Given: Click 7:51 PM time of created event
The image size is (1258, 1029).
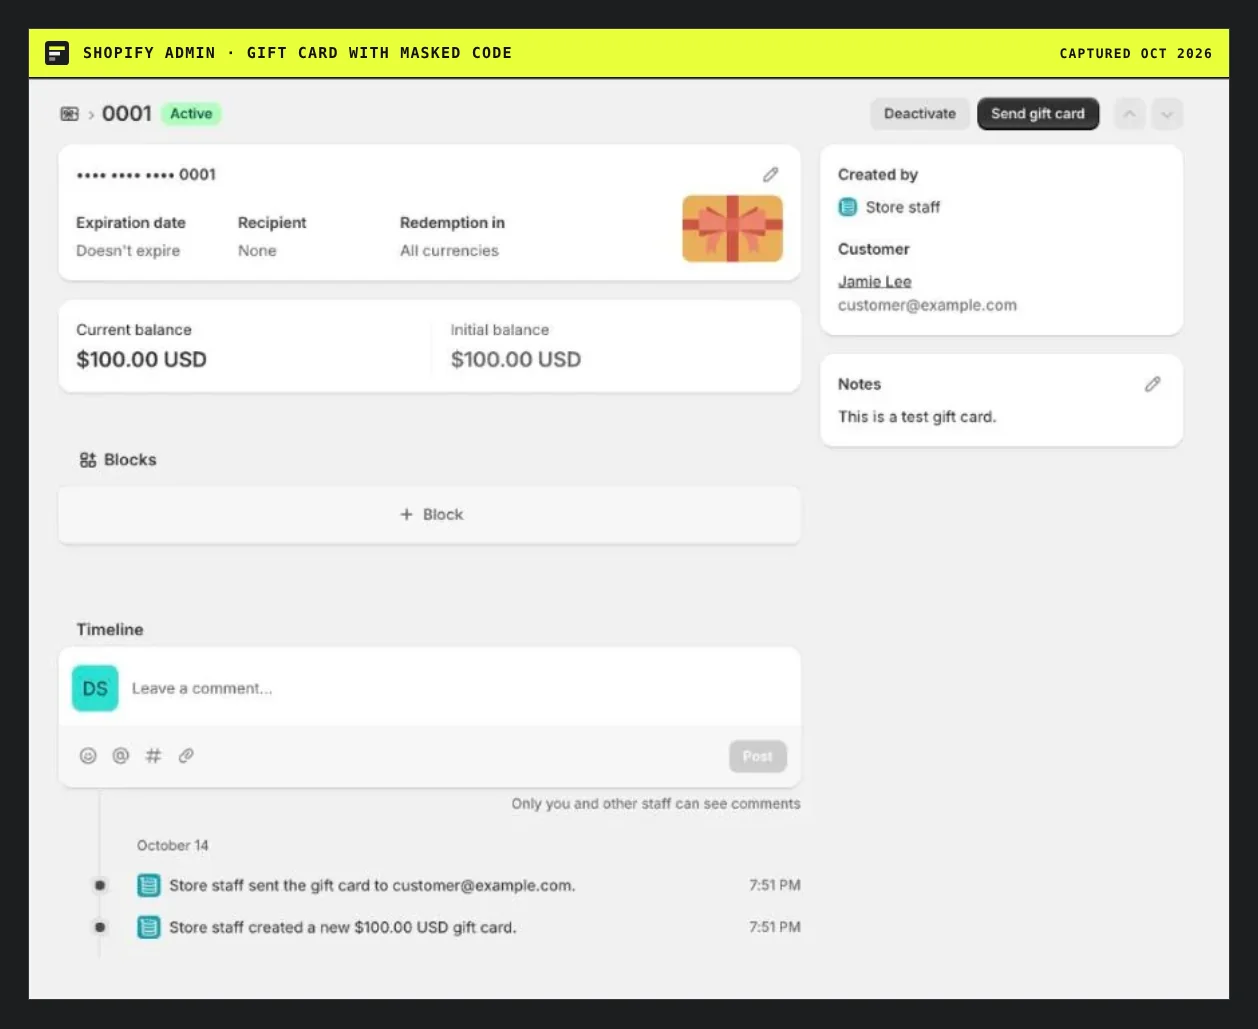Looking at the screenshot, I should pos(775,927).
